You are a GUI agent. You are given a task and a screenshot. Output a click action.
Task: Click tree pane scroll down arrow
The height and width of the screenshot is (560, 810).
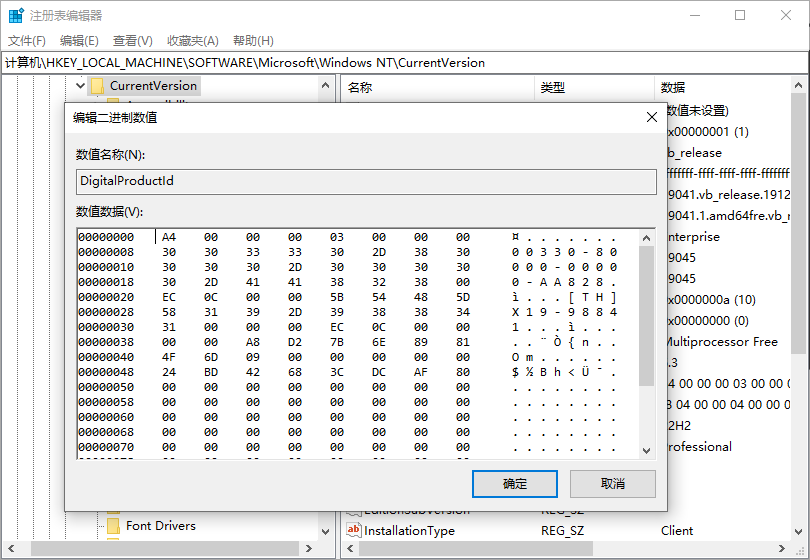pos(325,531)
